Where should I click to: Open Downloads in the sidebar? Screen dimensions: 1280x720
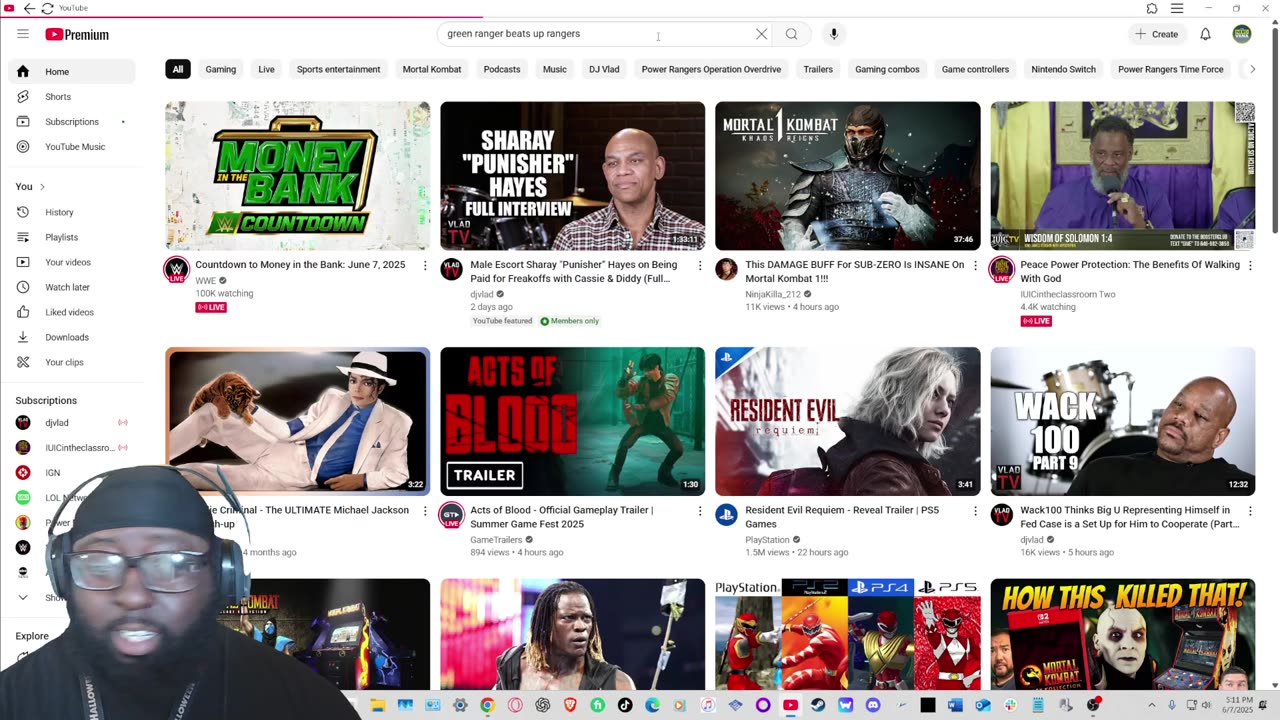[x=71, y=337]
